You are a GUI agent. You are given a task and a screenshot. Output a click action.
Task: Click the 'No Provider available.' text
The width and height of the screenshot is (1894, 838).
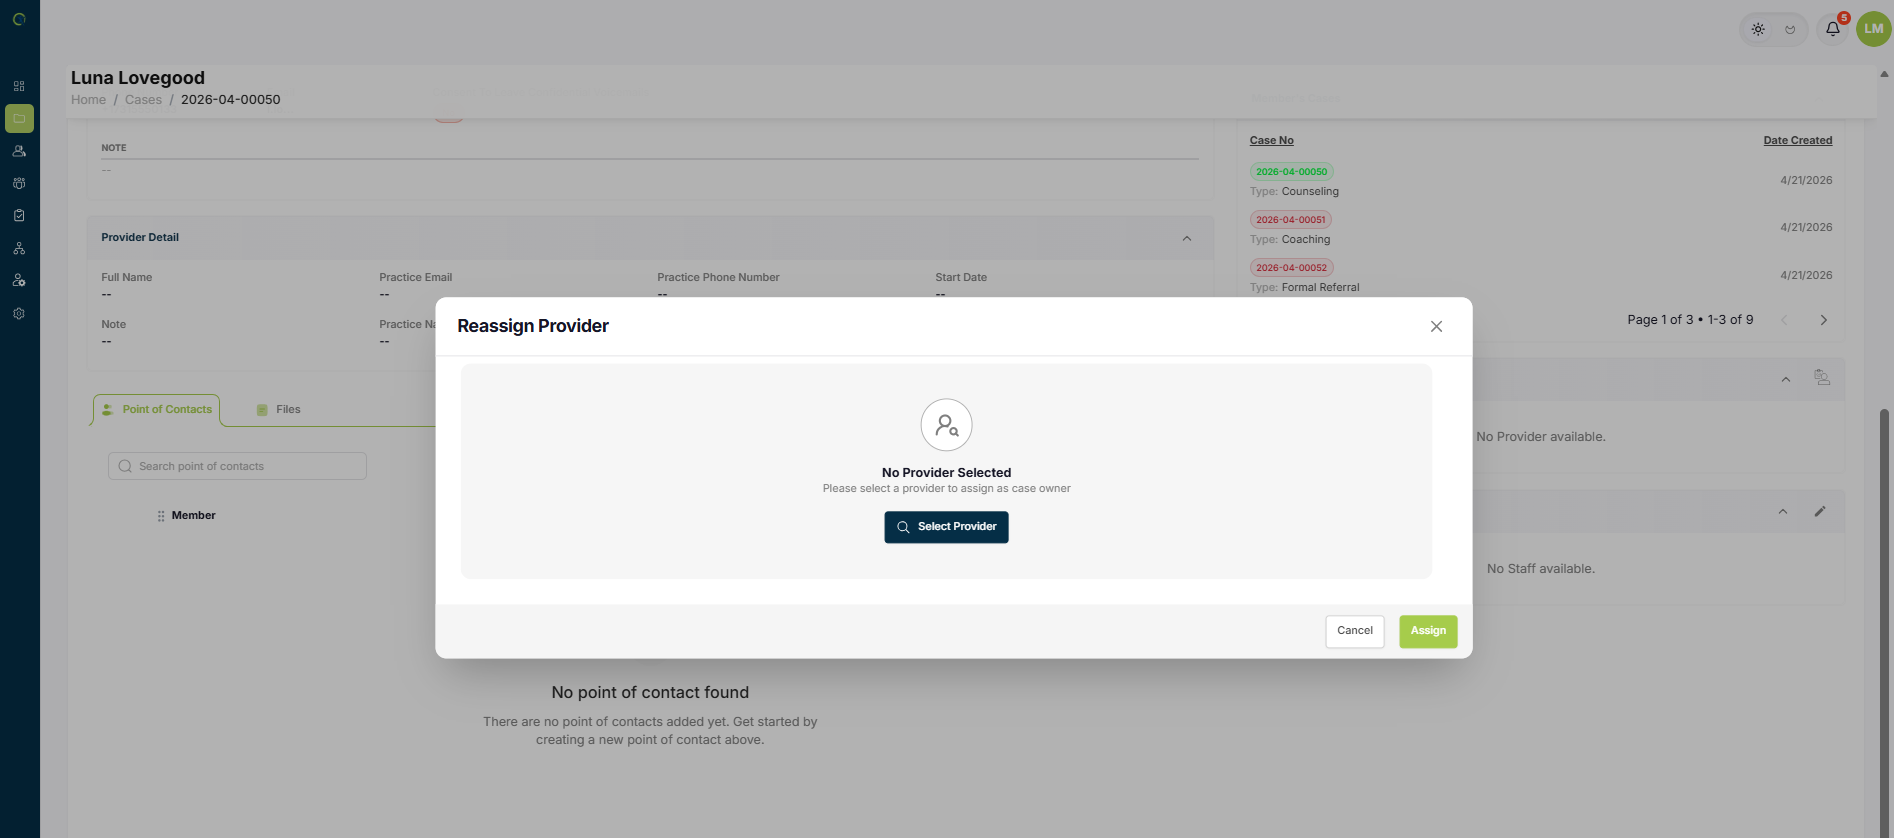[1541, 437]
